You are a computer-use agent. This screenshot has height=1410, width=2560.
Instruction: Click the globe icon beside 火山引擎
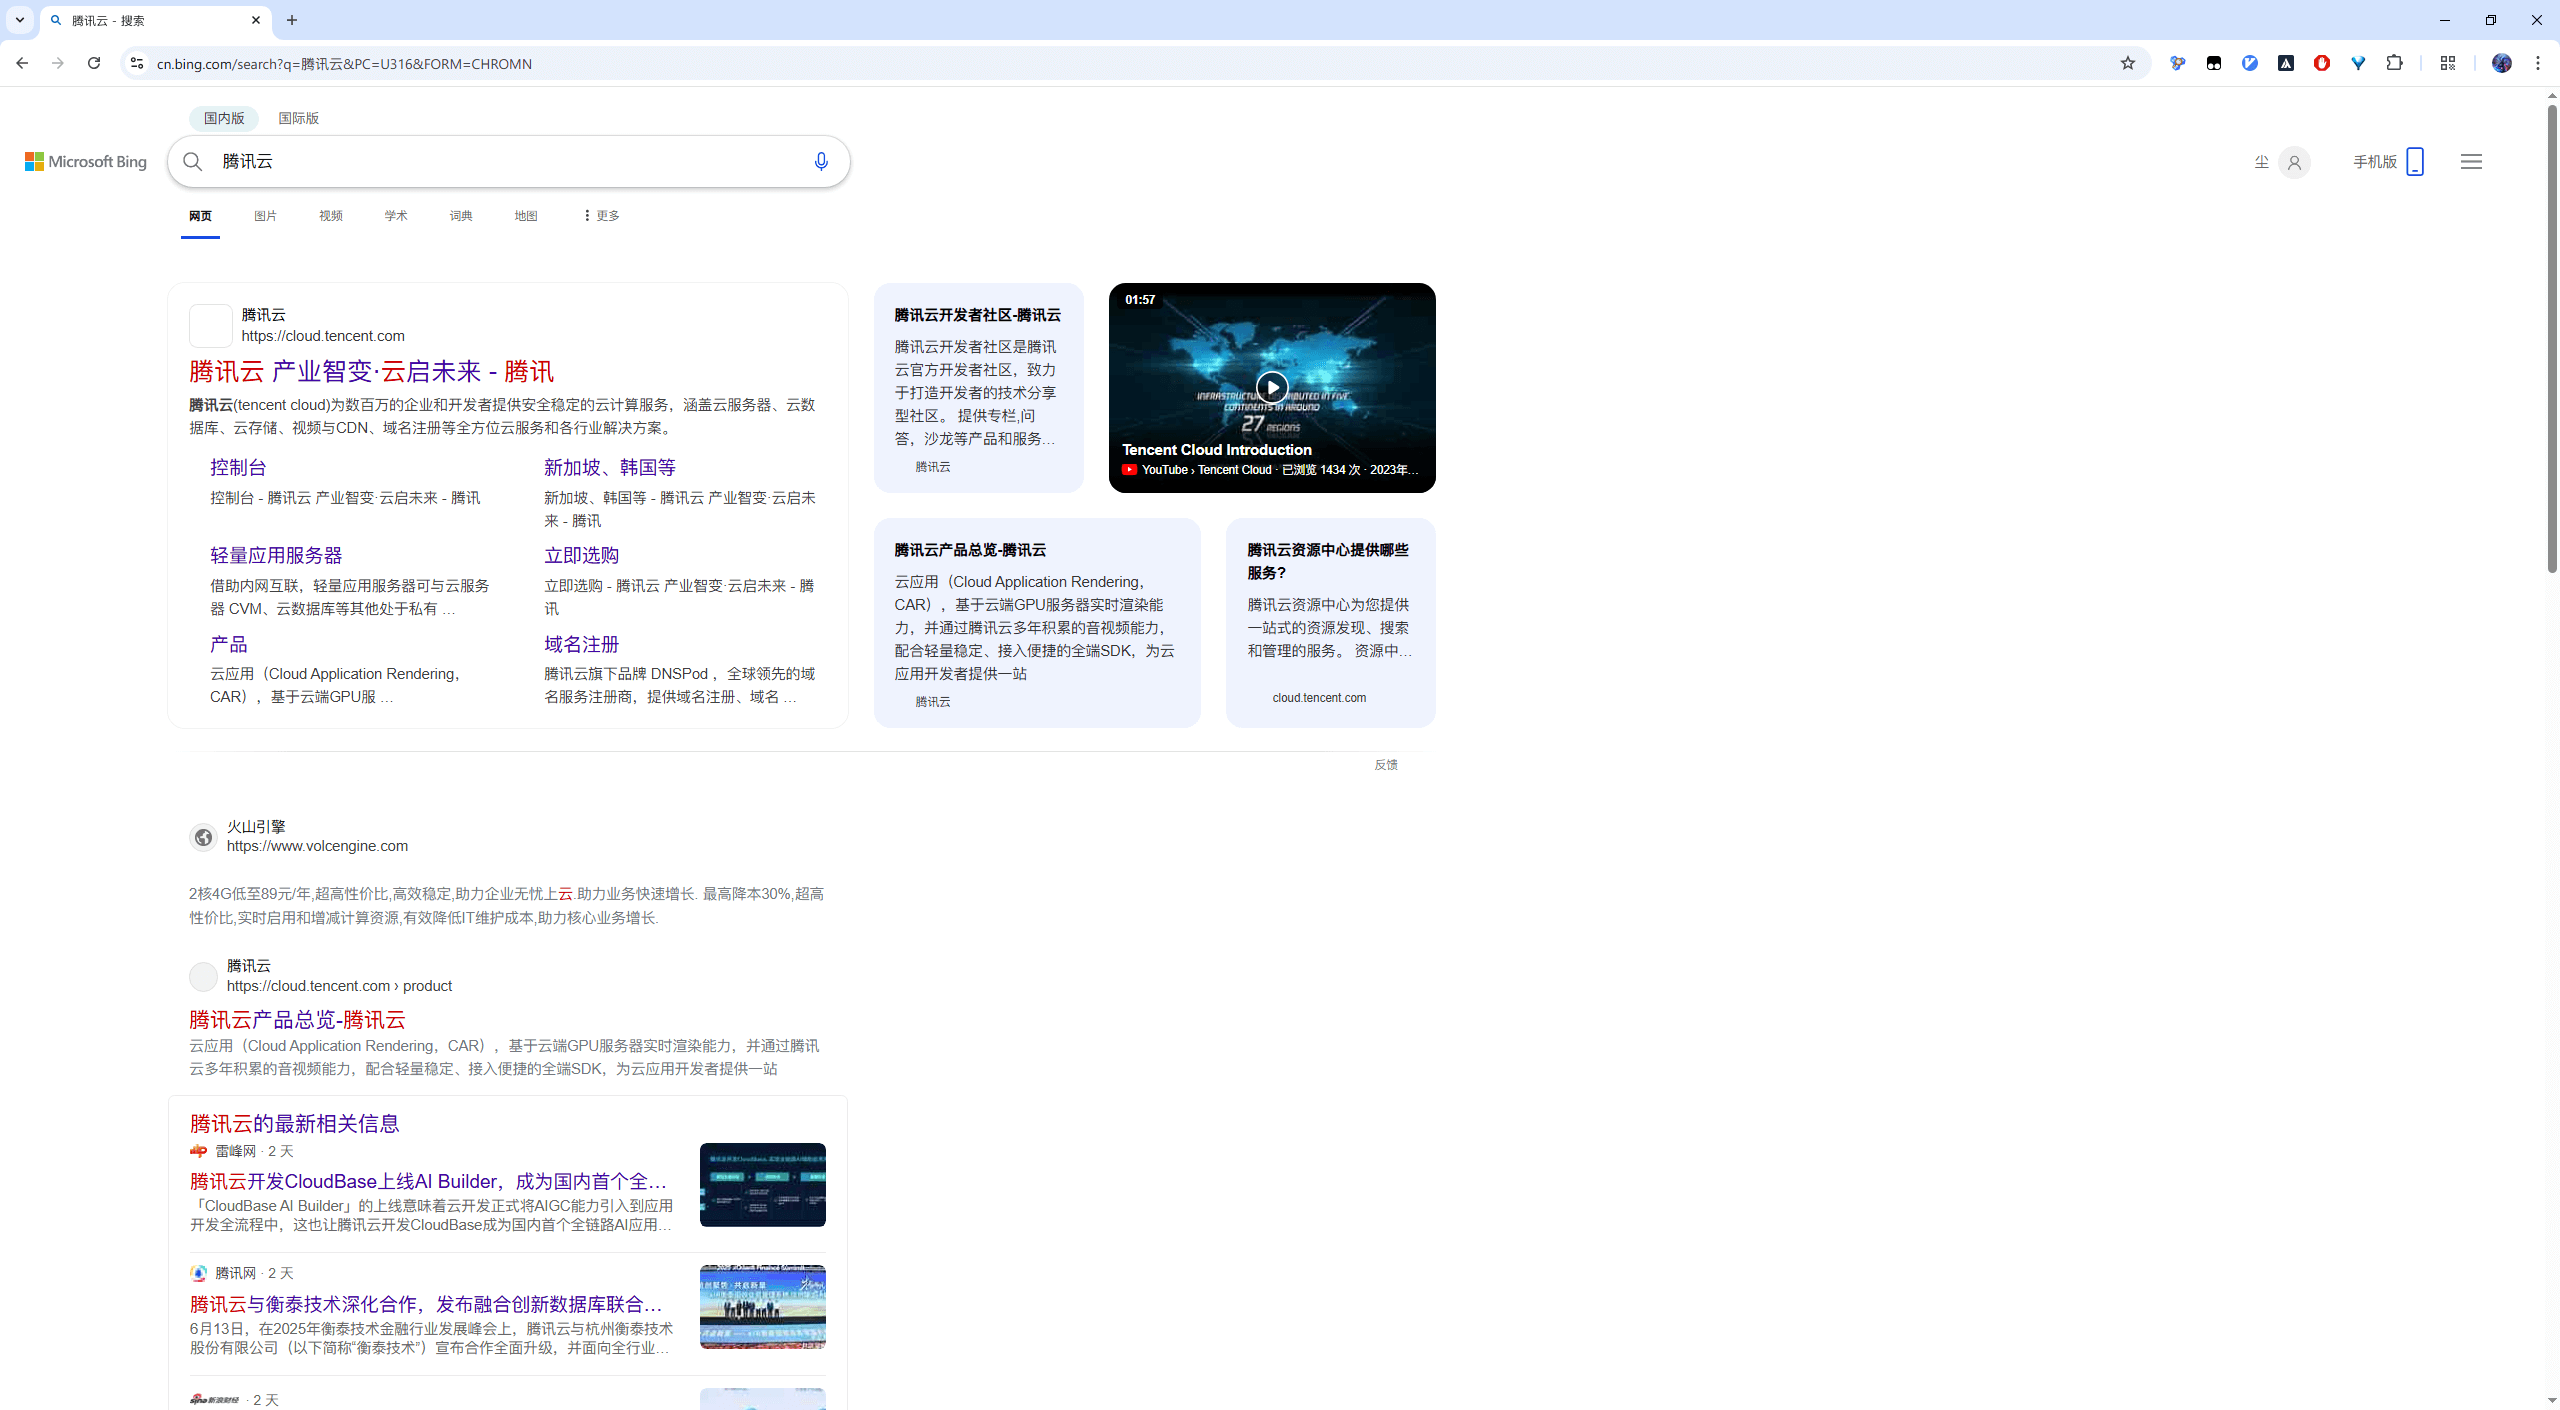click(x=203, y=837)
